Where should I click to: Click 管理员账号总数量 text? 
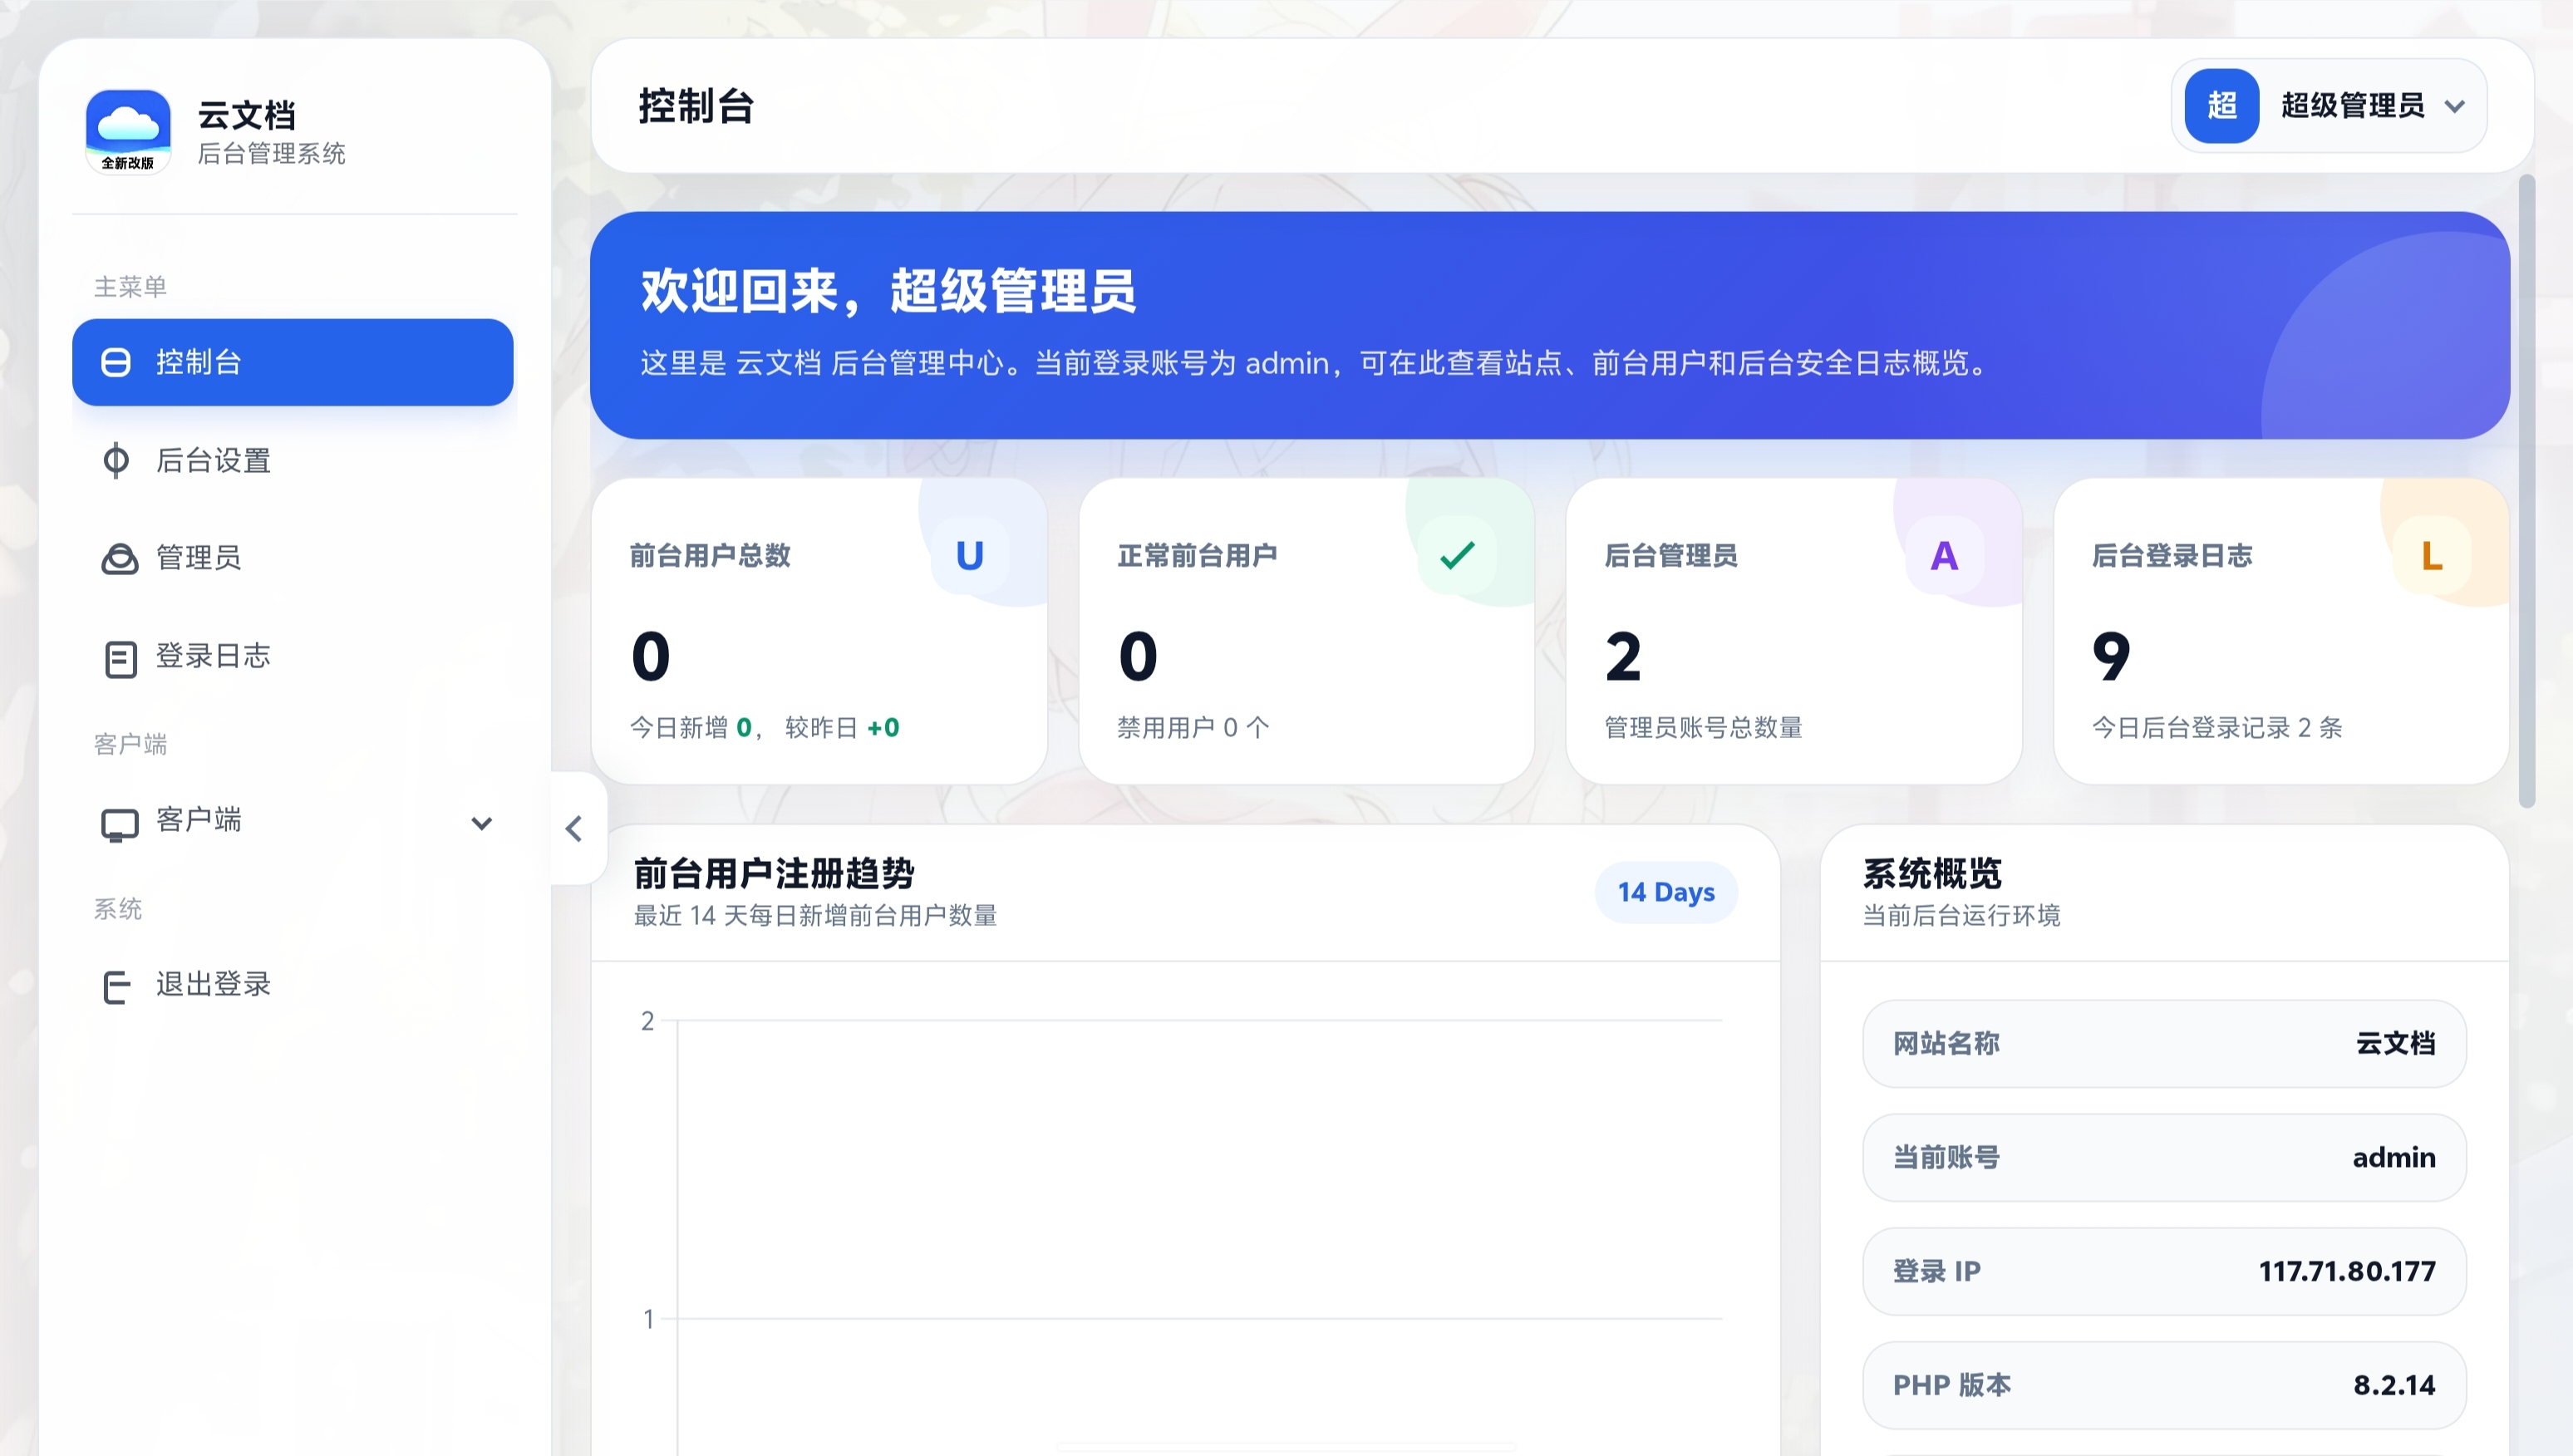(x=1703, y=728)
